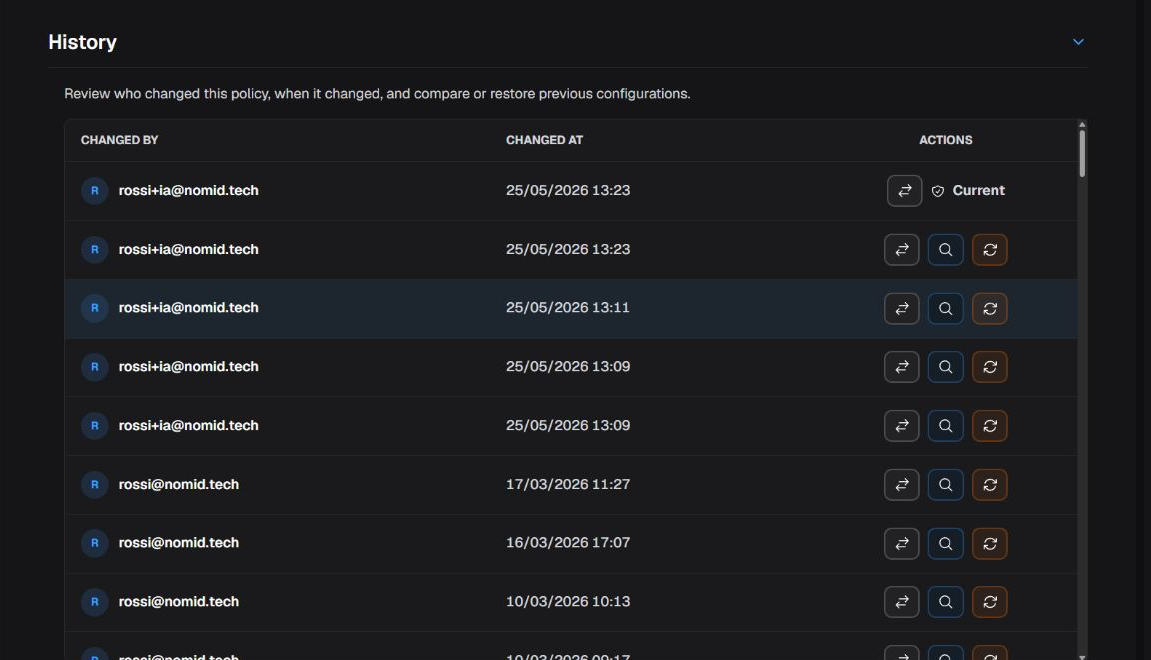Click the R avatar in 13:11 row
This screenshot has height=660, width=1151.
coord(95,308)
